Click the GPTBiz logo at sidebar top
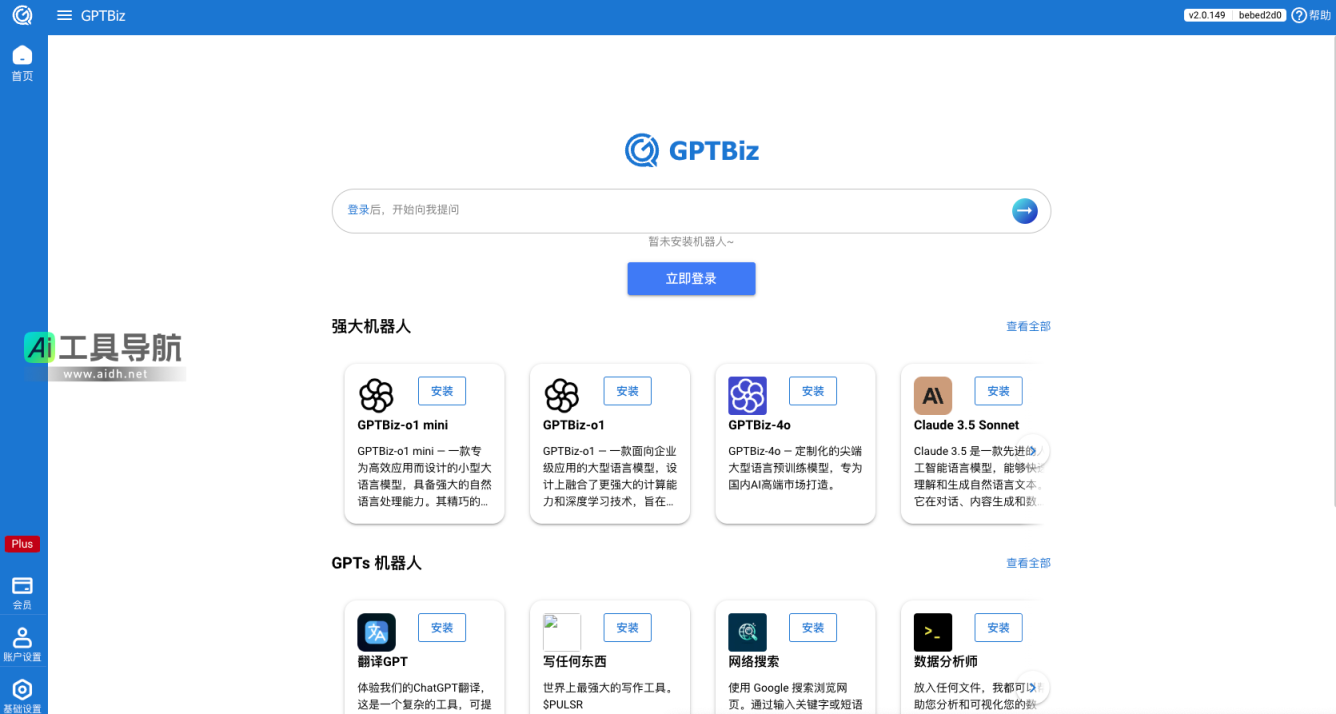Image resolution: width=1336 pixels, height=714 pixels. (22, 16)
